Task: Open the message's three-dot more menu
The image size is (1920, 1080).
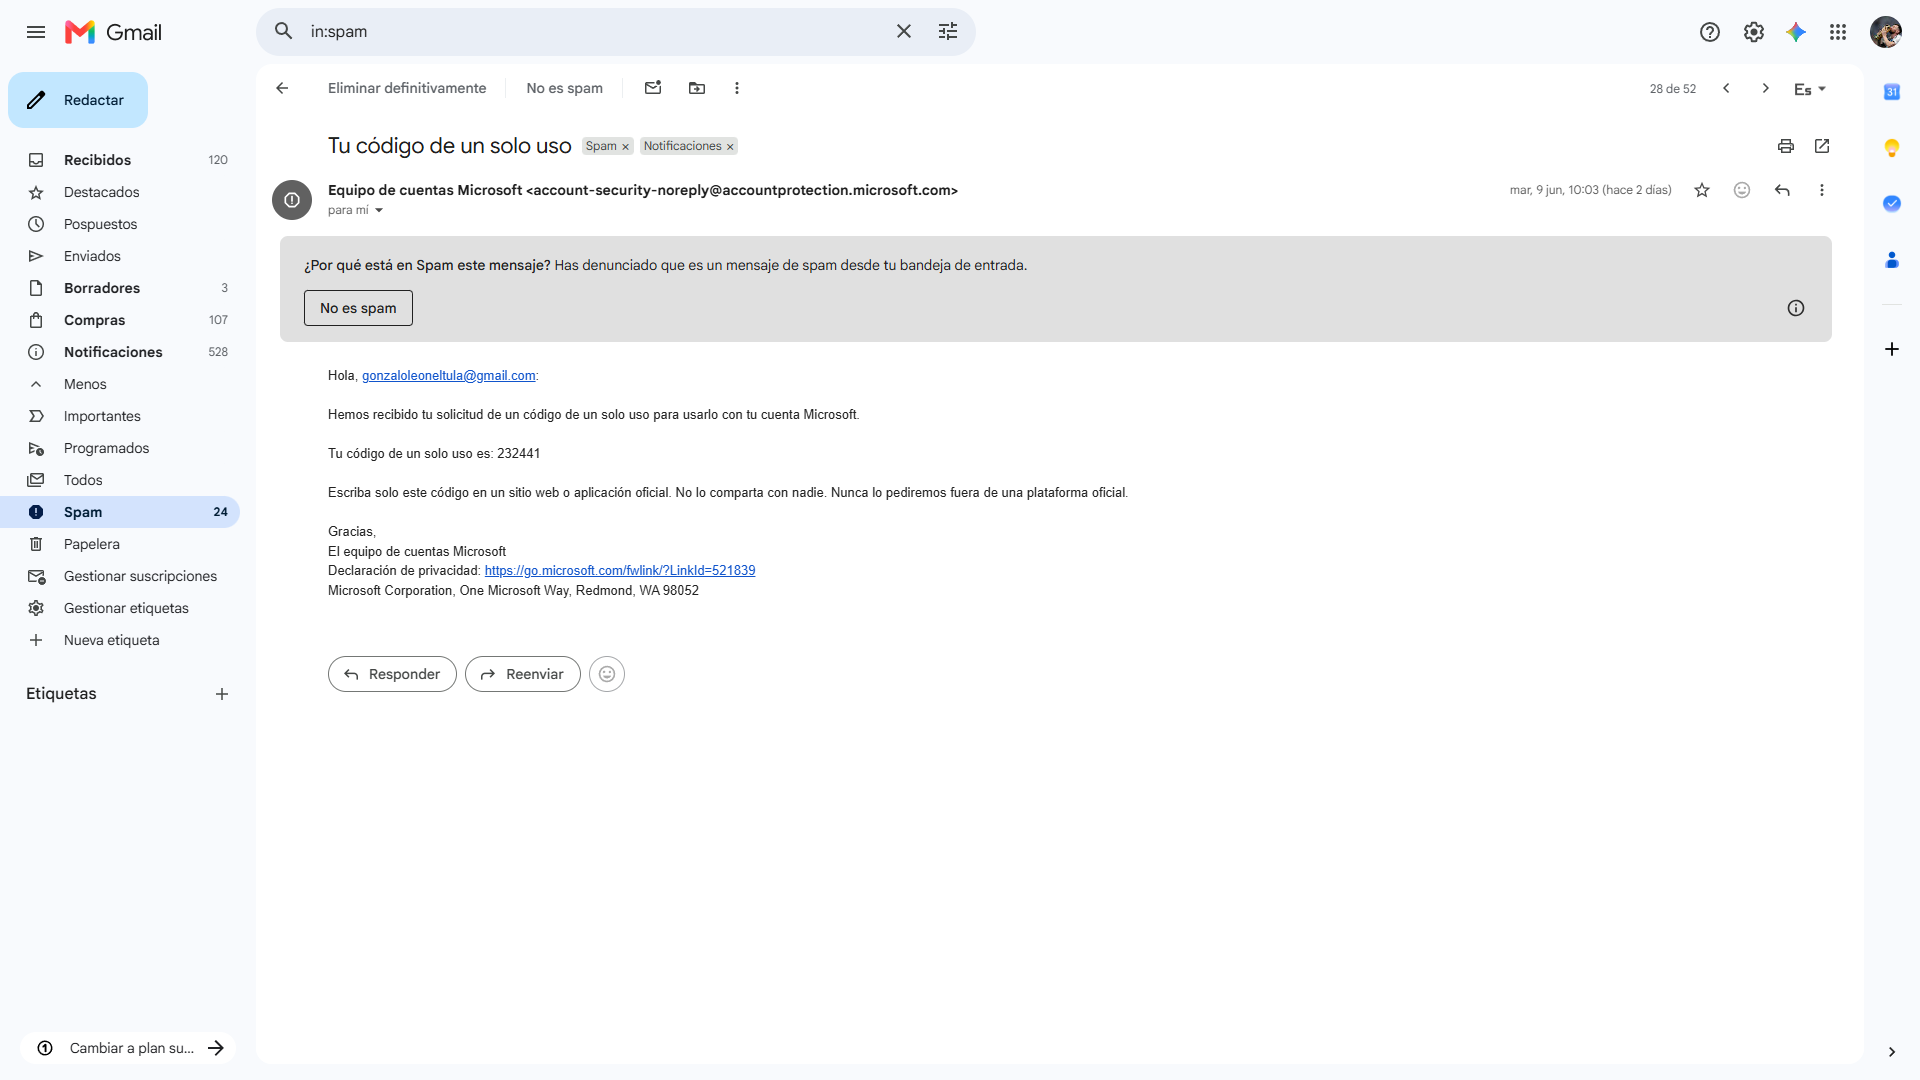Action: point(1822,190)
